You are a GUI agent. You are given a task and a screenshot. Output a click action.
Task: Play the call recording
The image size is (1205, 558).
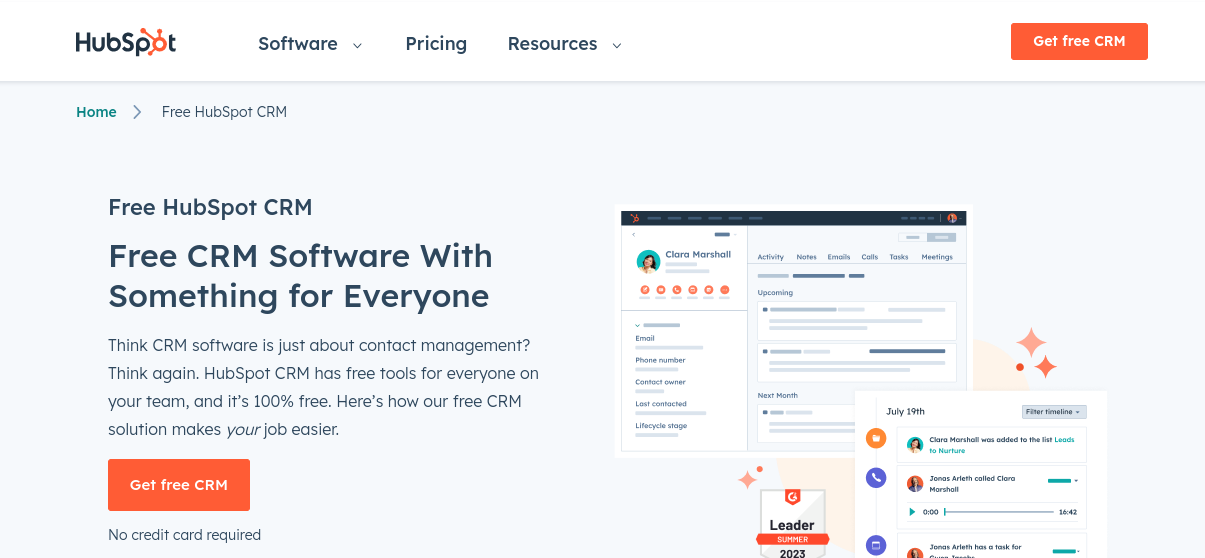point(912,512)
